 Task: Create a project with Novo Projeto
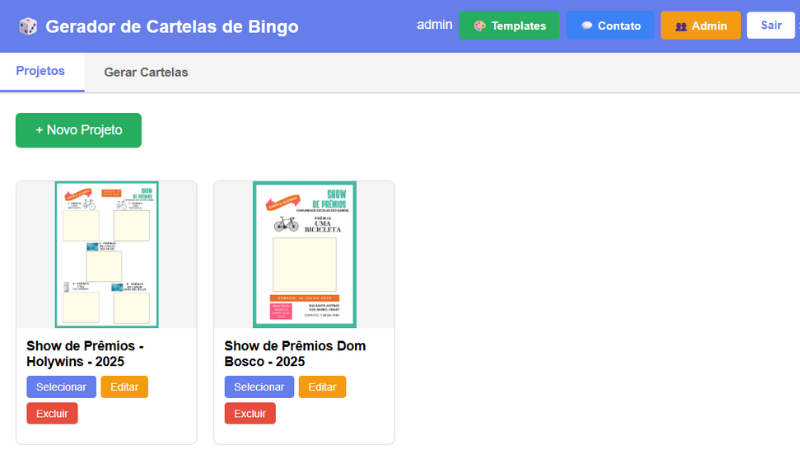[x=78, y=130]
